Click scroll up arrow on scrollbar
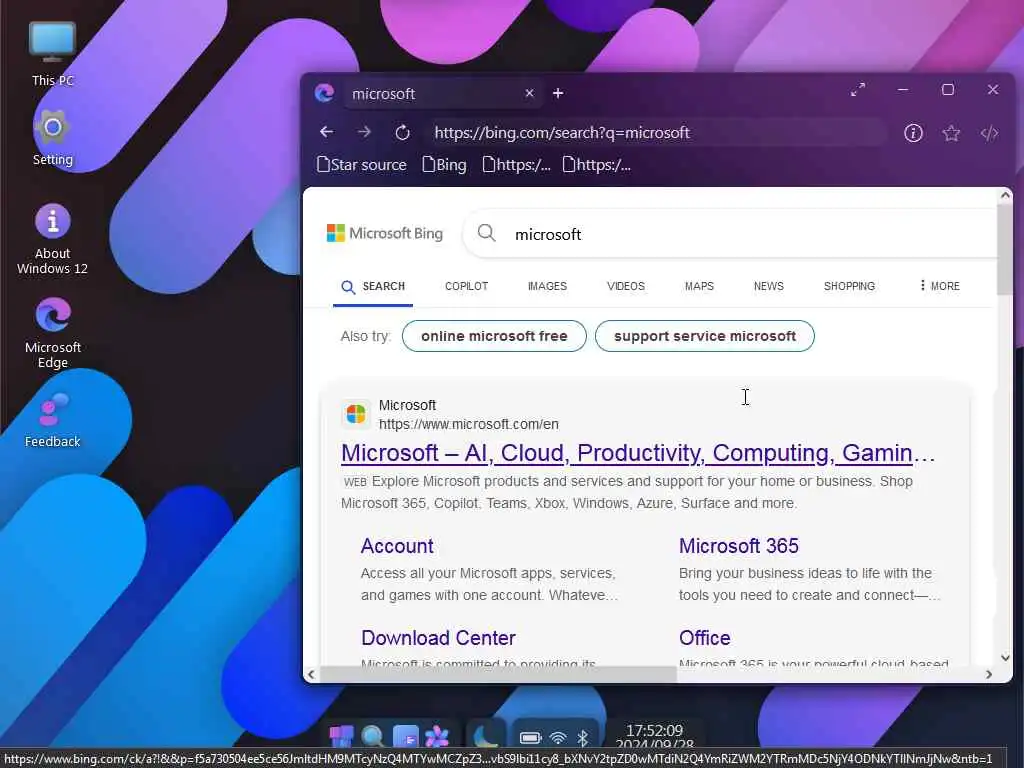This screenshot has width=1024, height=768. (x=1005, y=195)
